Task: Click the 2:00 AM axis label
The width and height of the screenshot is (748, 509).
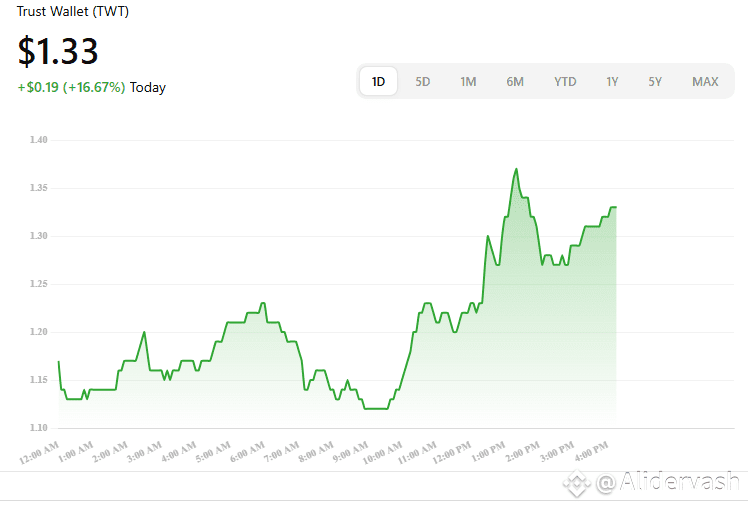Action: coord(110,452)
